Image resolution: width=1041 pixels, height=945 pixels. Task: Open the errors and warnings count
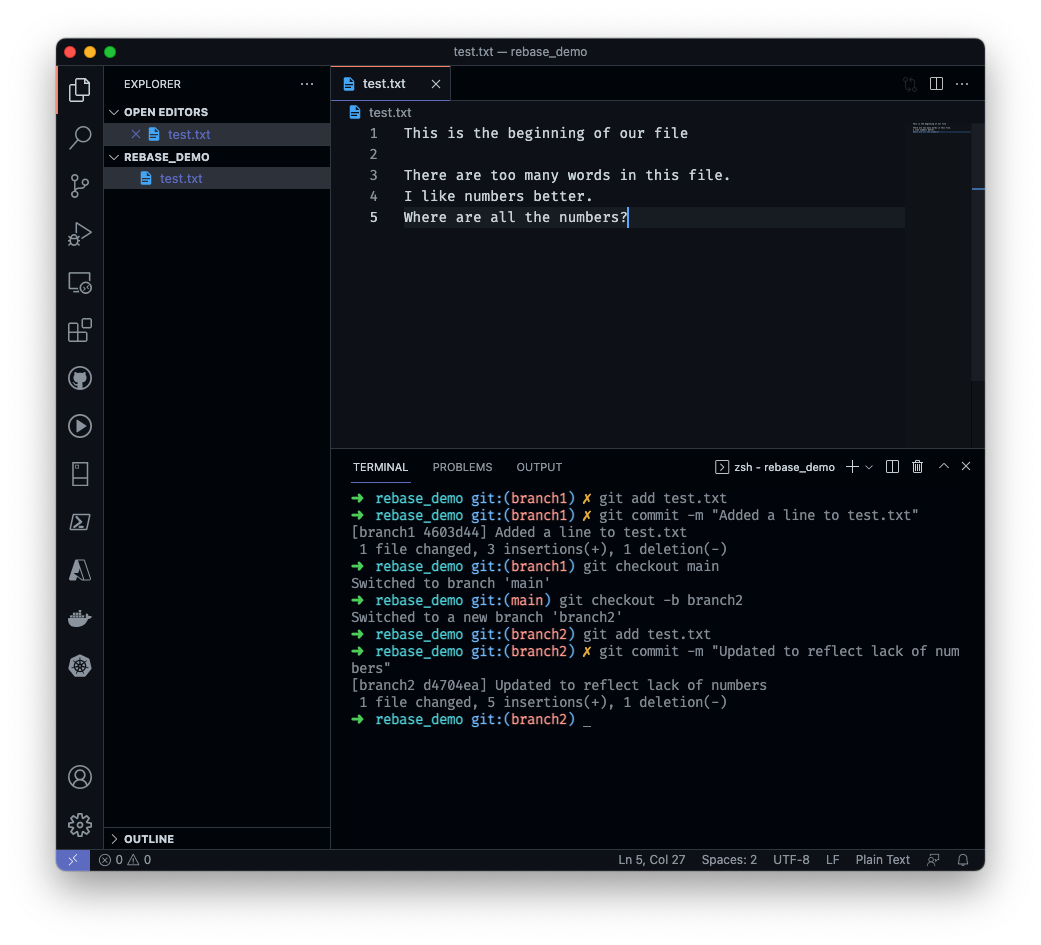125,860
